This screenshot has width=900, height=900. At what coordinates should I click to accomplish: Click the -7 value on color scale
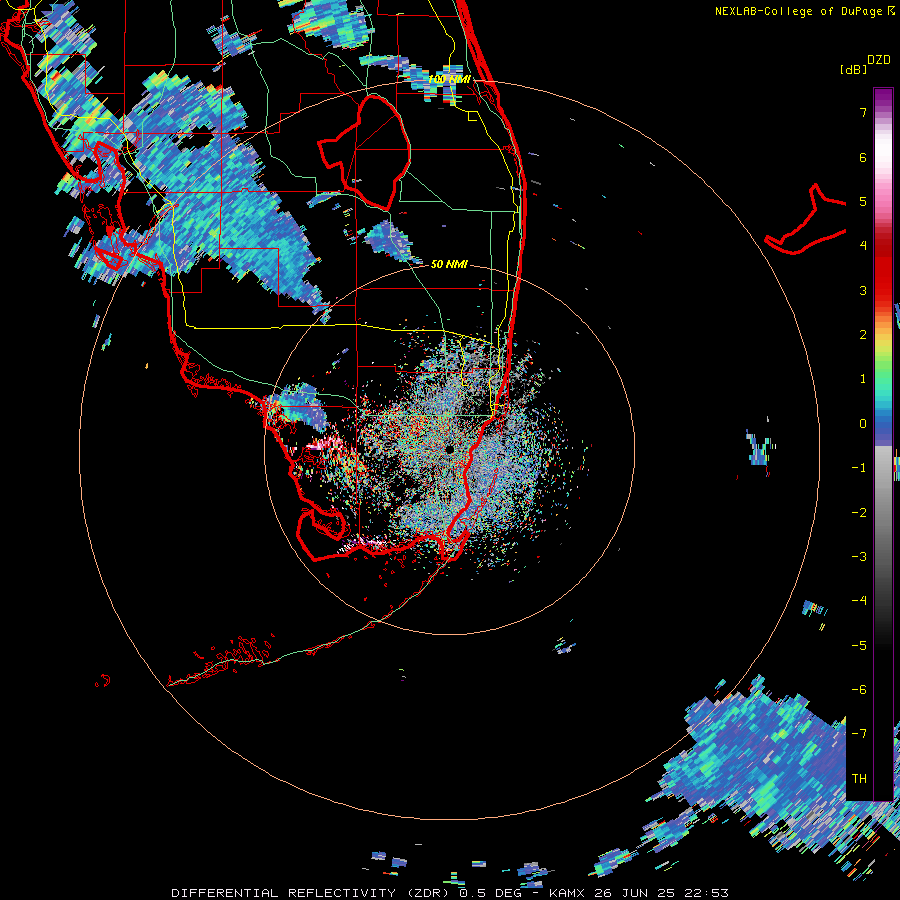859,734
